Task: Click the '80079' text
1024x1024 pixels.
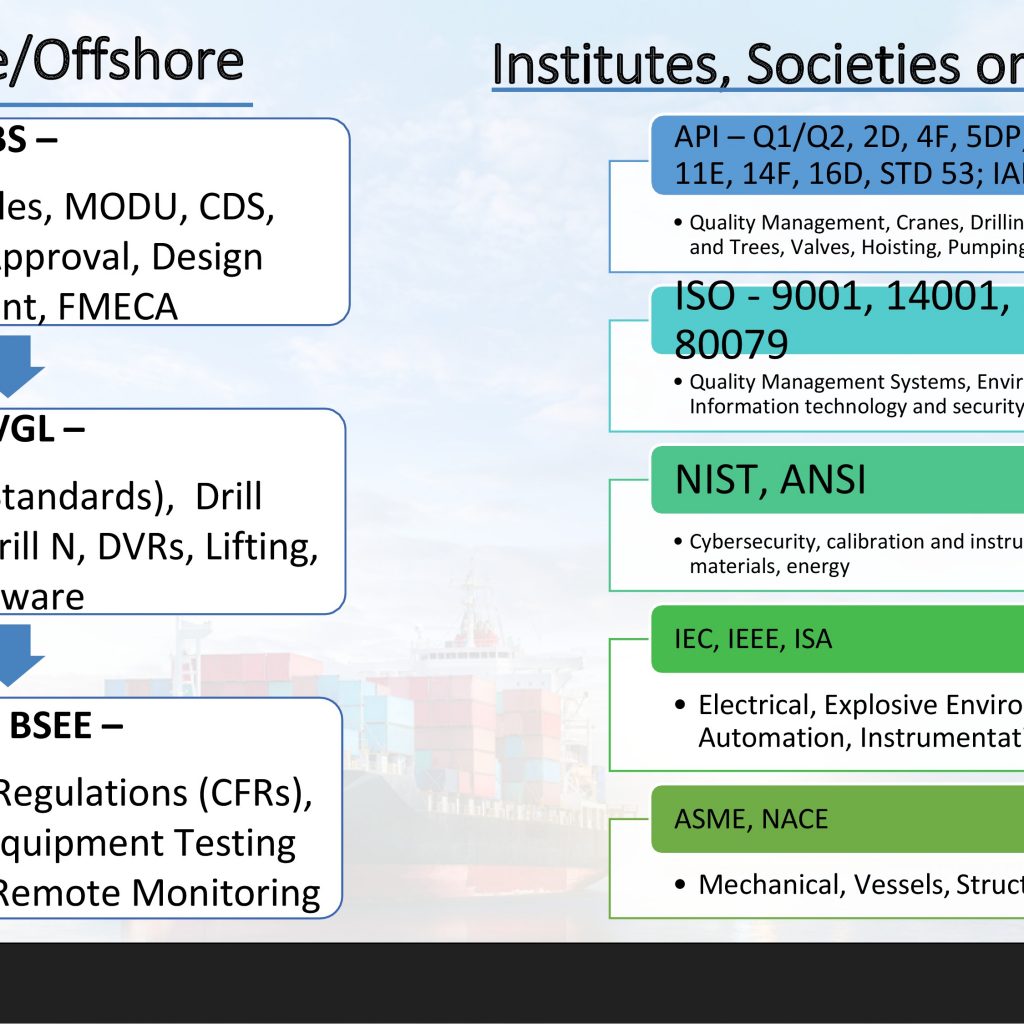Action: pyautogui.click(x=731, y=344)
